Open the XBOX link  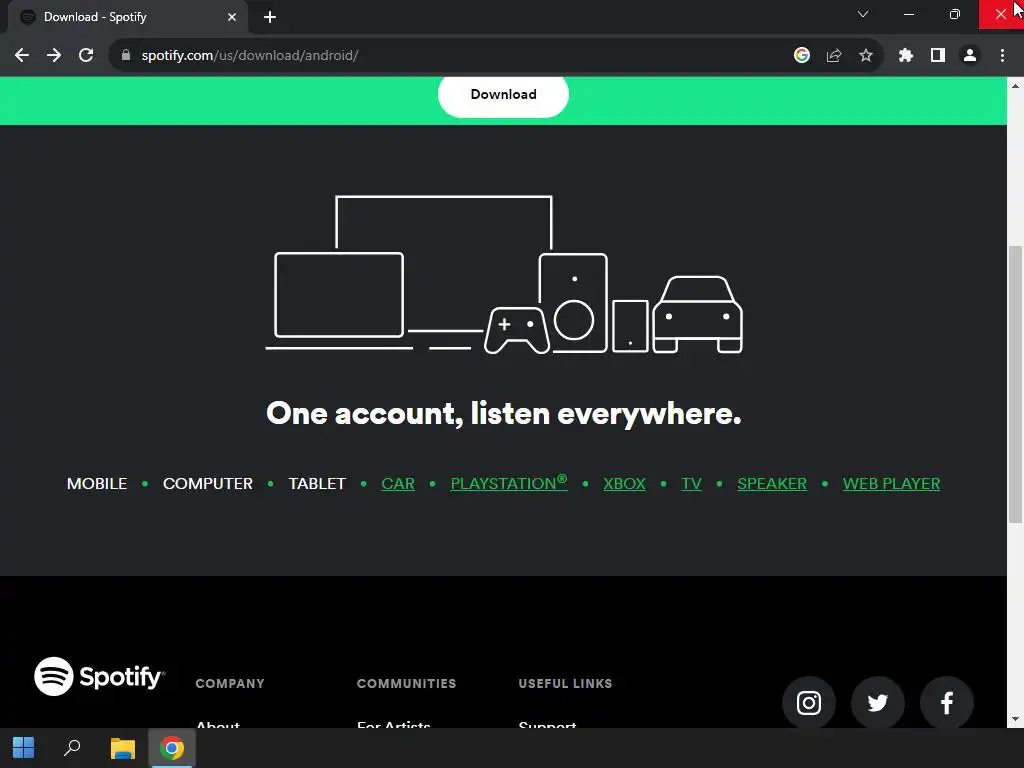tap(624, 484)
